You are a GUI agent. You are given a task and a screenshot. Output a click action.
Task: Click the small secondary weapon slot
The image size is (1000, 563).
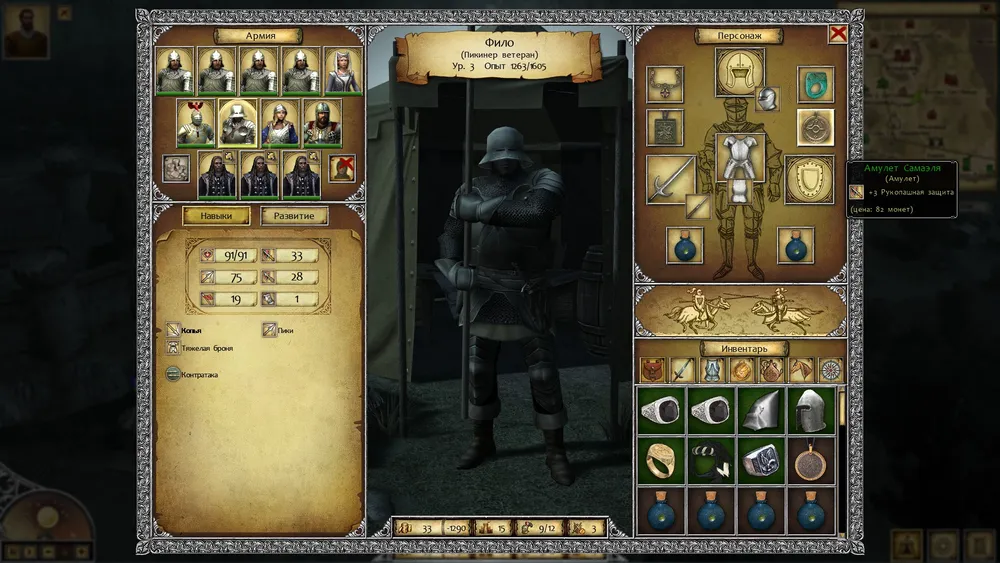pos(698,206)
